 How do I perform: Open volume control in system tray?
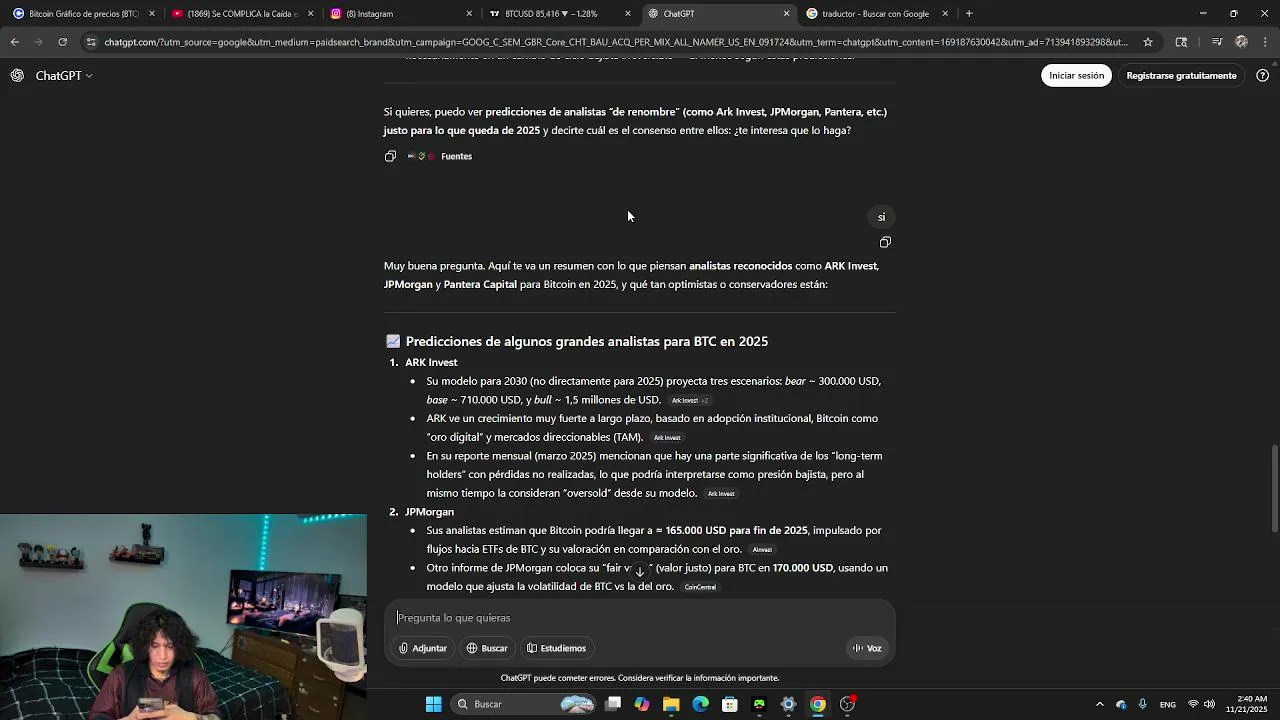pyautogui.click(x=1209, y=704)
